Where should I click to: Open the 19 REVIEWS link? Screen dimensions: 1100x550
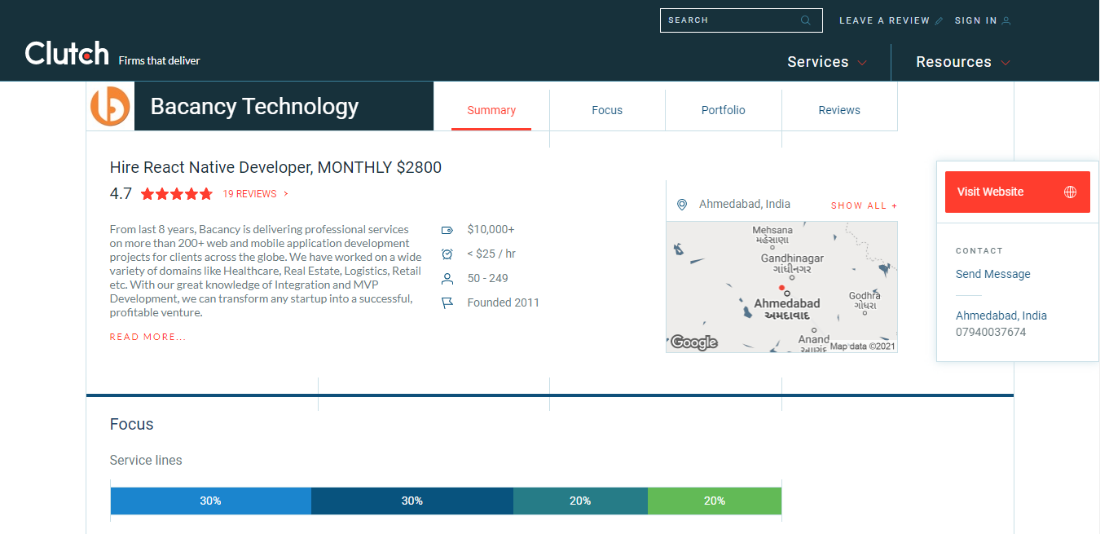click(255, 194)
